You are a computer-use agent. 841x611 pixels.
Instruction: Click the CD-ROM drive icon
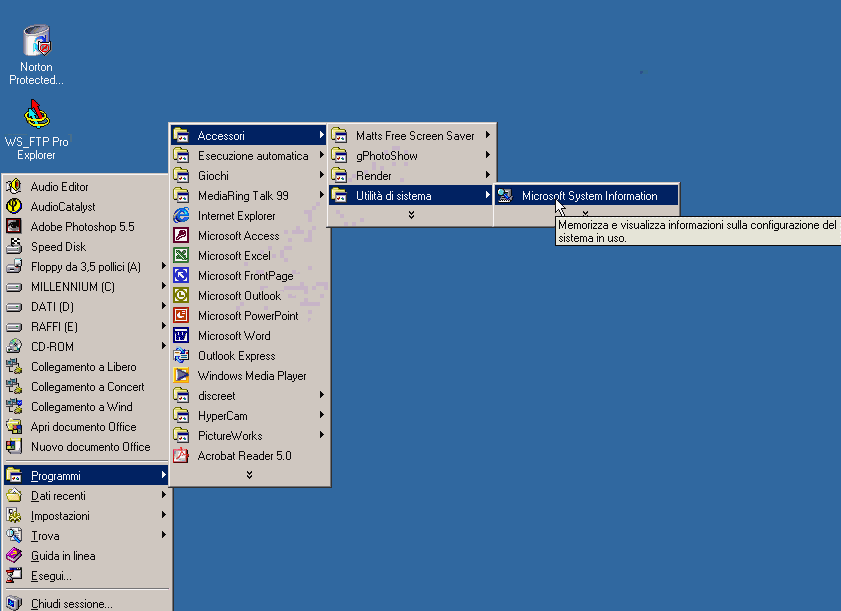(x=14, y=347)
